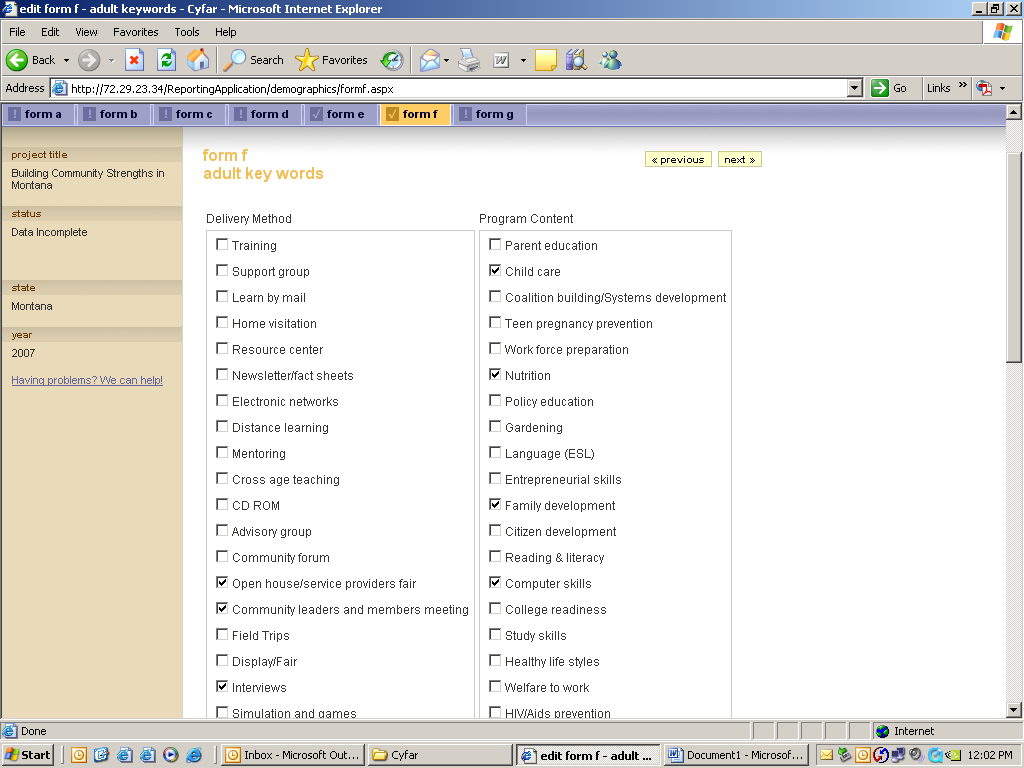Open the Tools menu
The image size is (1024, 768).
pos(186,32)
